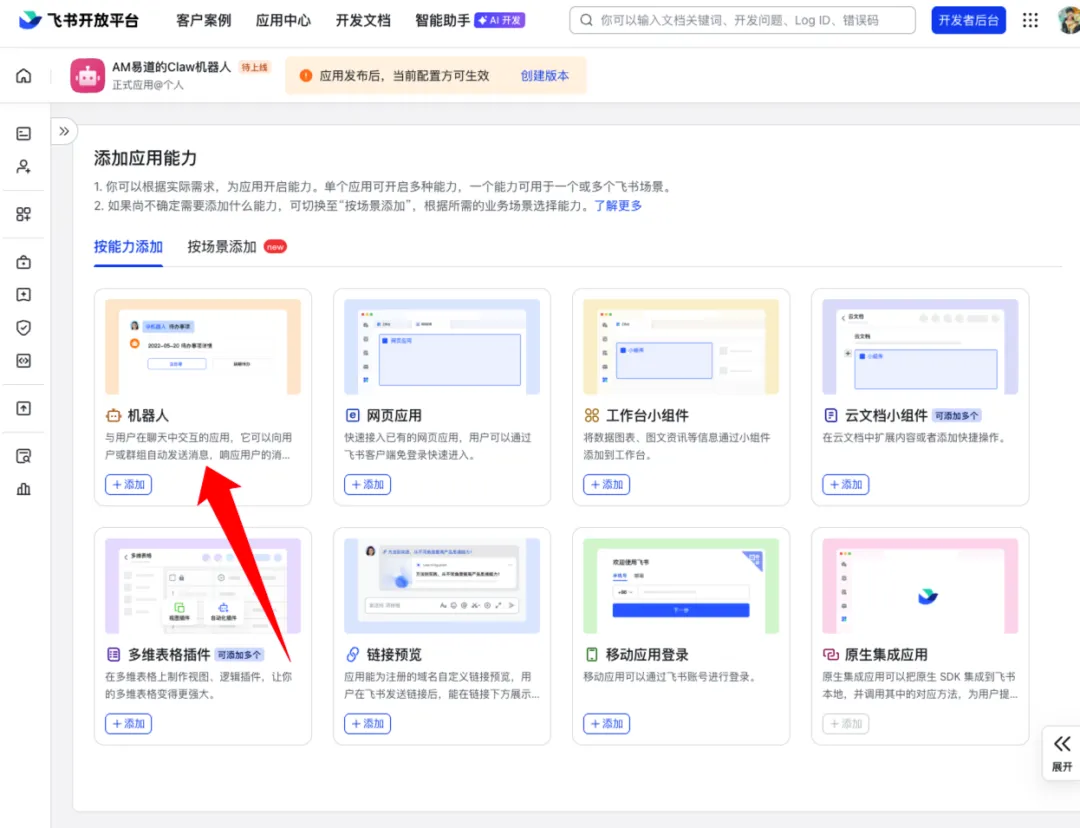1080x828 pixels.
Task: Select the 按能力添加 tab
Action: pos(128,246)
